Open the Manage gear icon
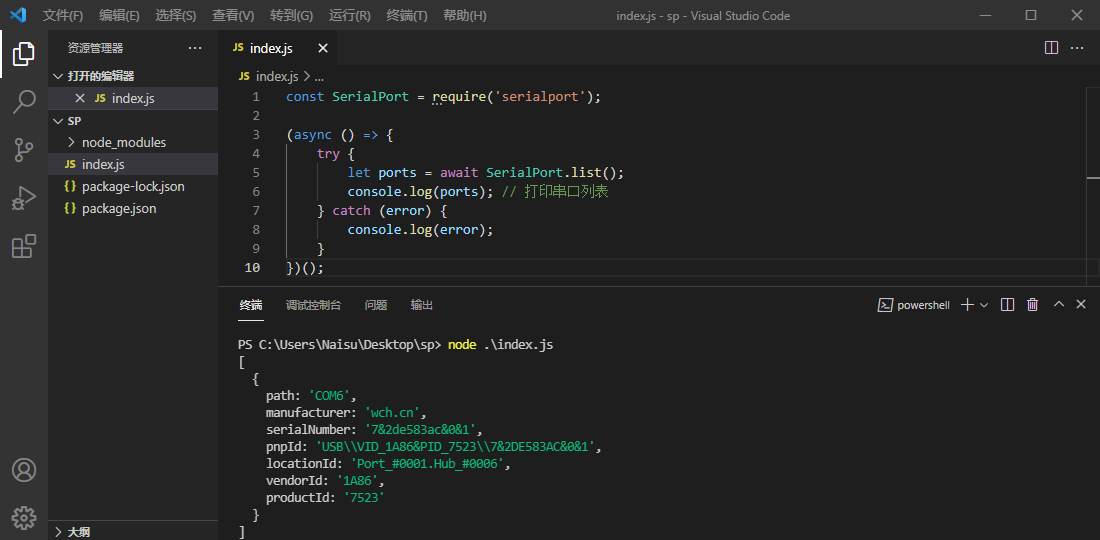Screen dimensions: 1100x540 click(24, 518)
